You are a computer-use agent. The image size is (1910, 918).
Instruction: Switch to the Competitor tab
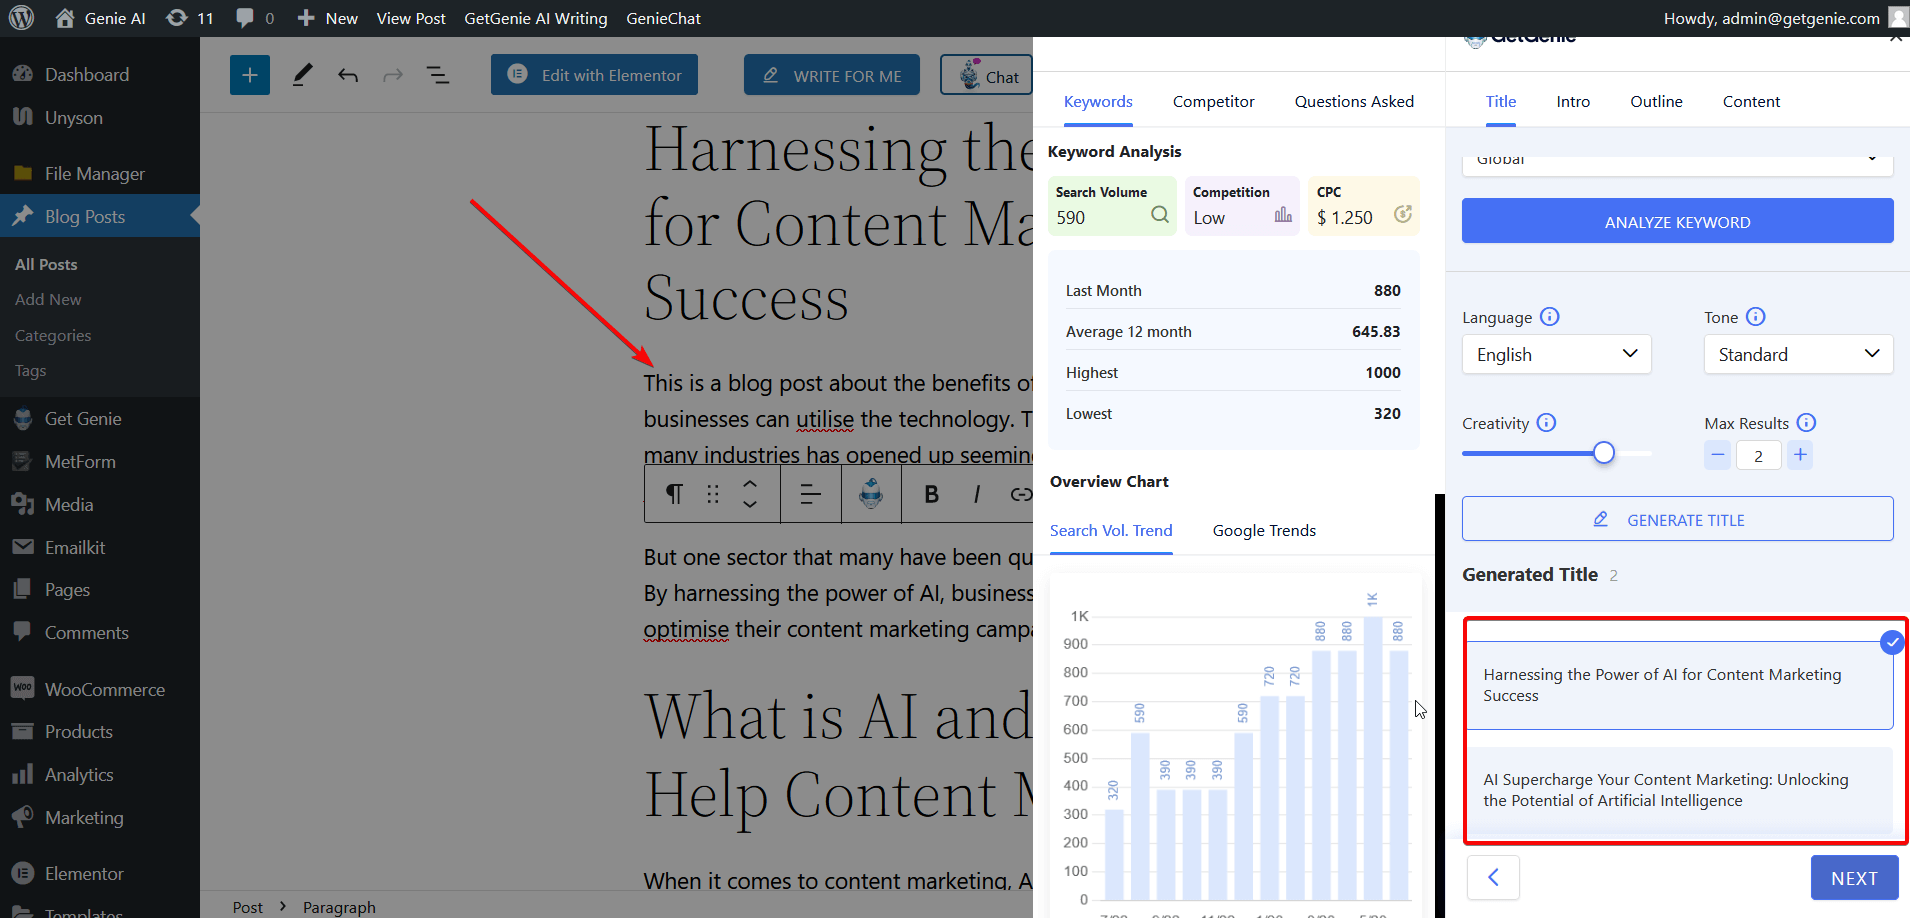(x=1213, y=101)
